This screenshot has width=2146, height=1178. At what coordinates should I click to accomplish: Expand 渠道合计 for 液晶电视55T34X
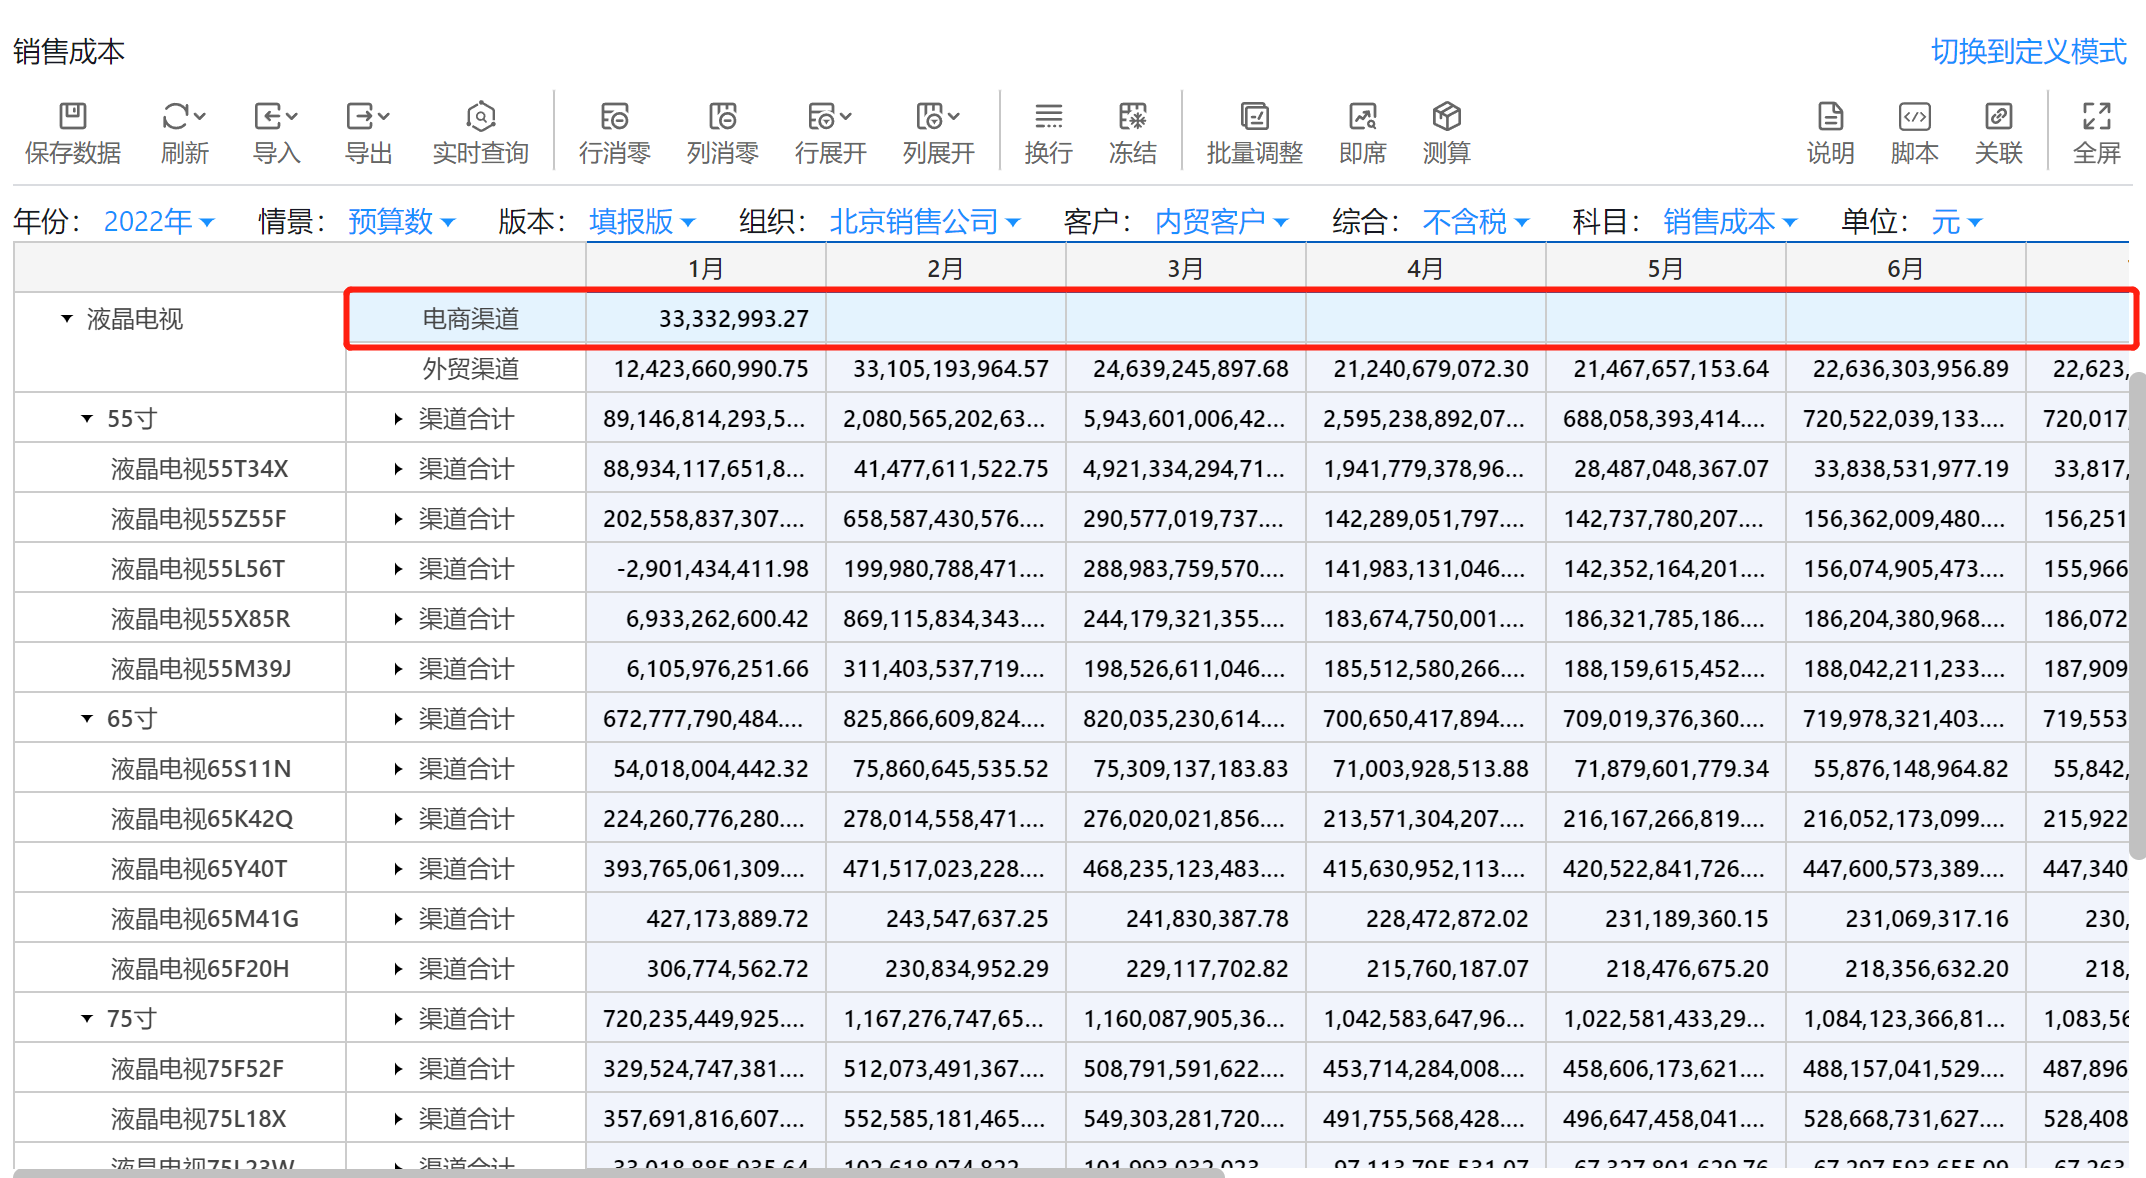coord(398,469)
